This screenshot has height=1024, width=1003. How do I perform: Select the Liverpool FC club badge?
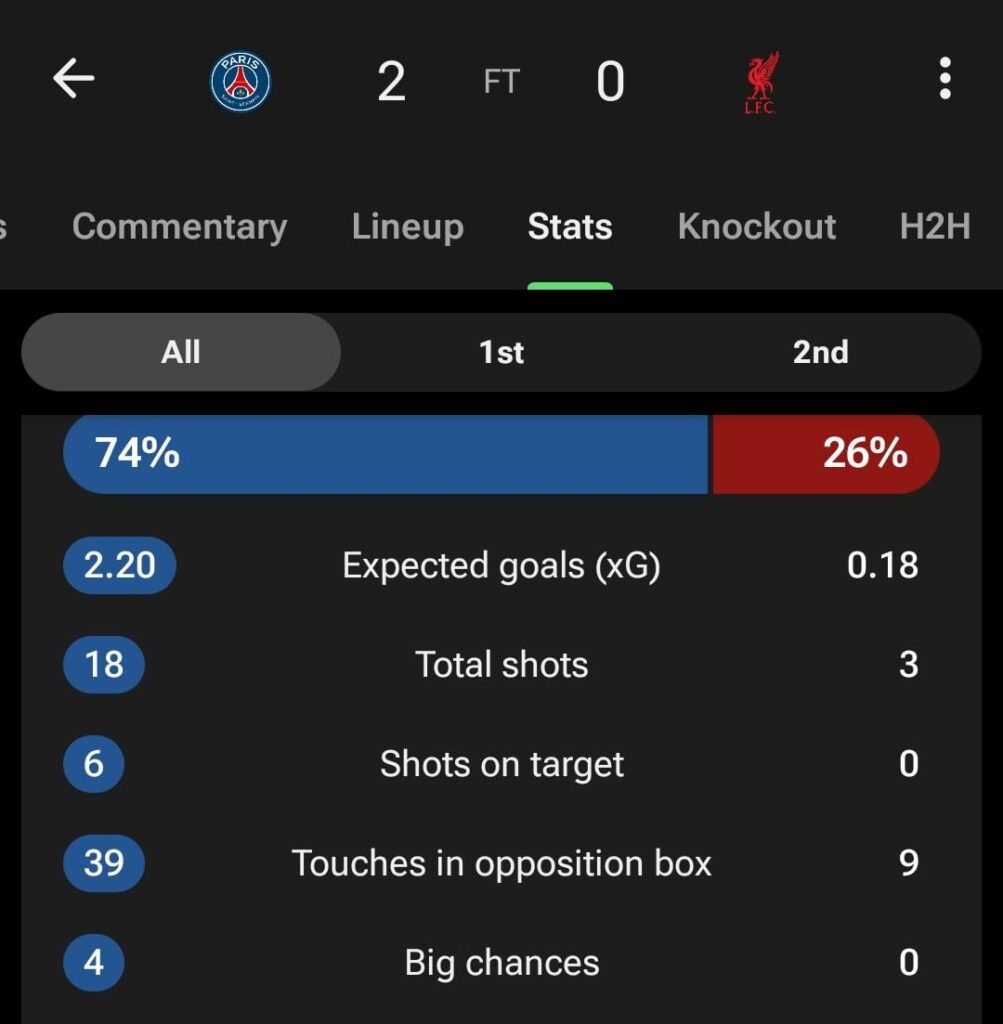point(759,79)
